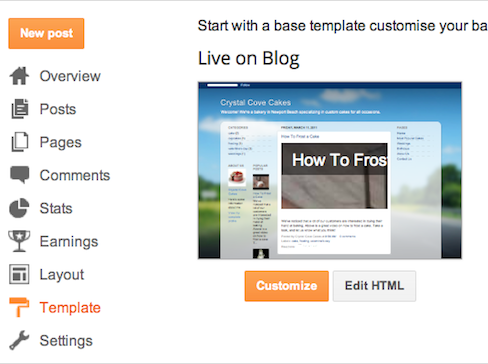Click the Layout grid icon

coord(19,274)
